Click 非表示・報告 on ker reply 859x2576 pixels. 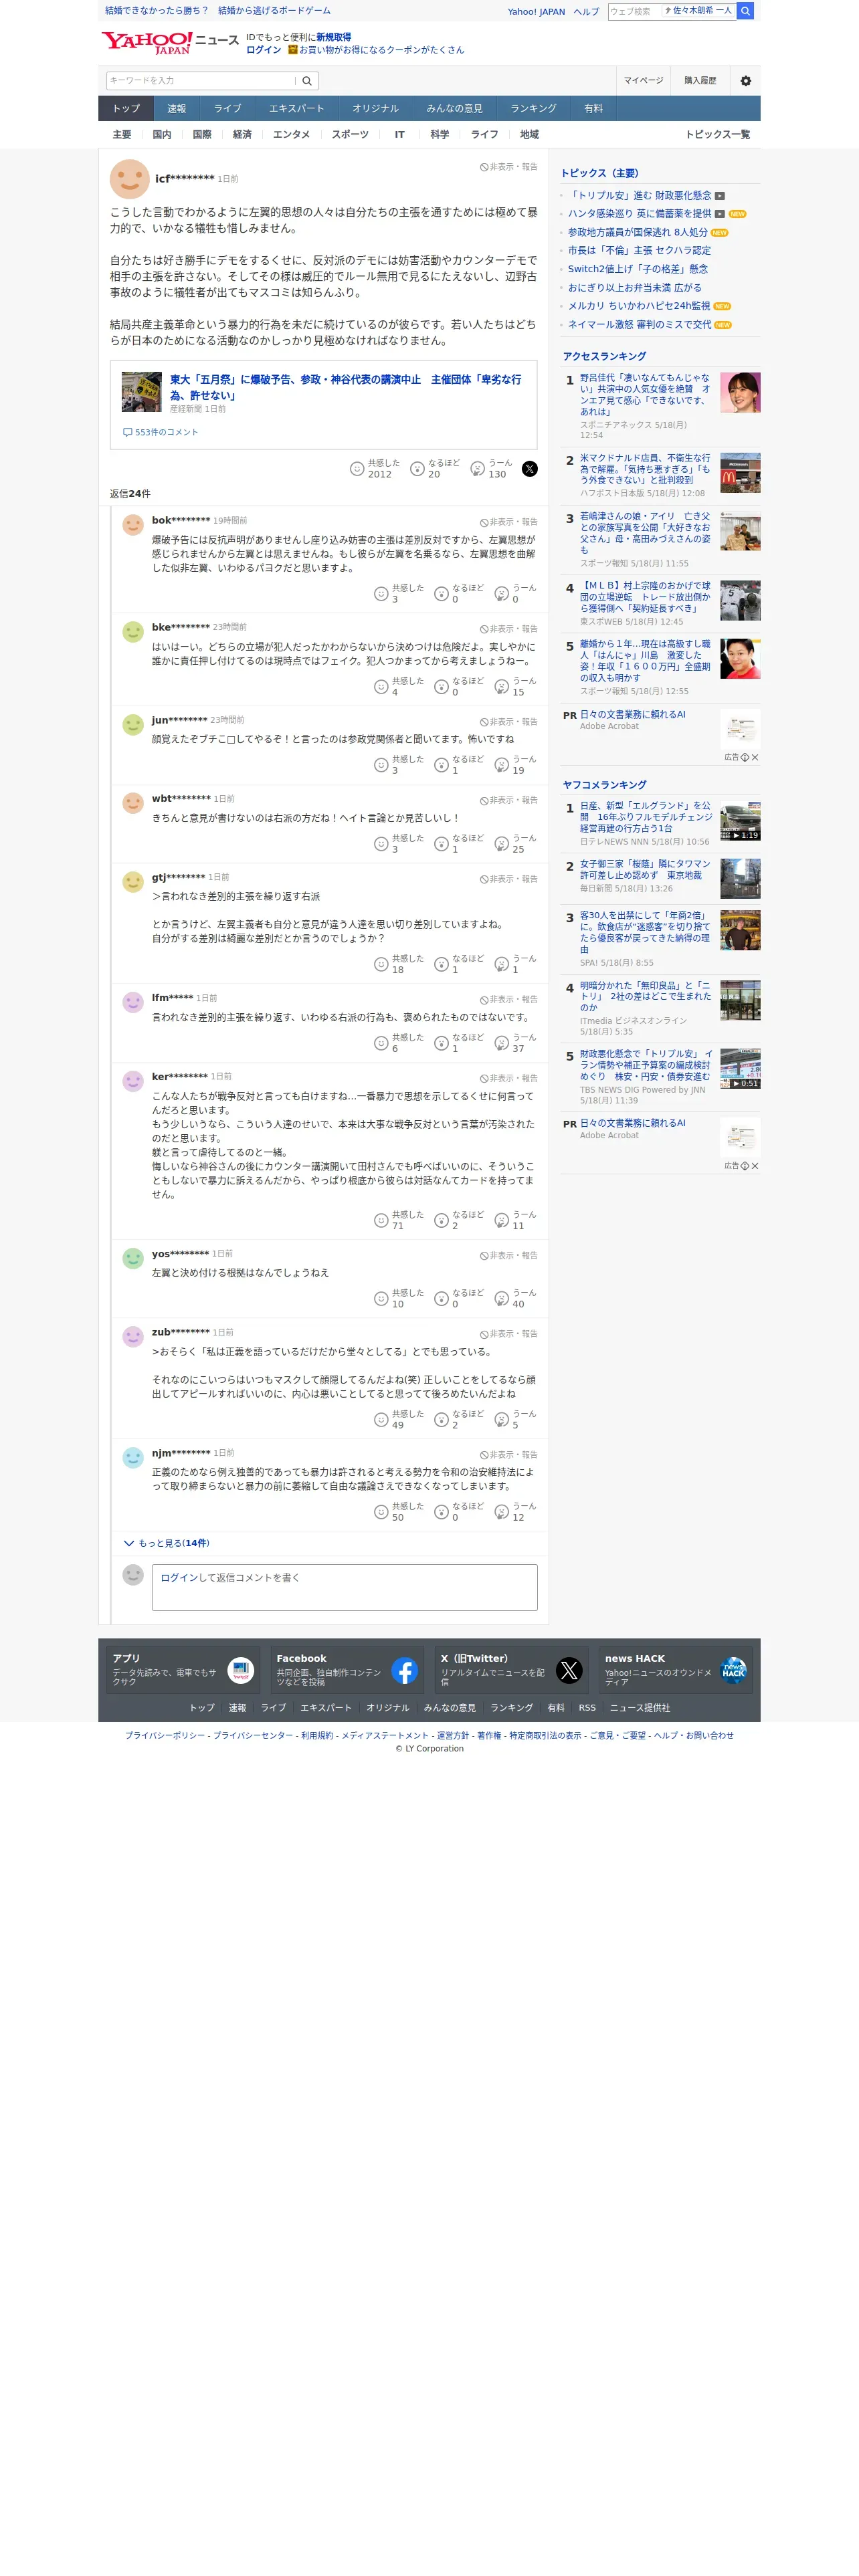click(509, 1079)
